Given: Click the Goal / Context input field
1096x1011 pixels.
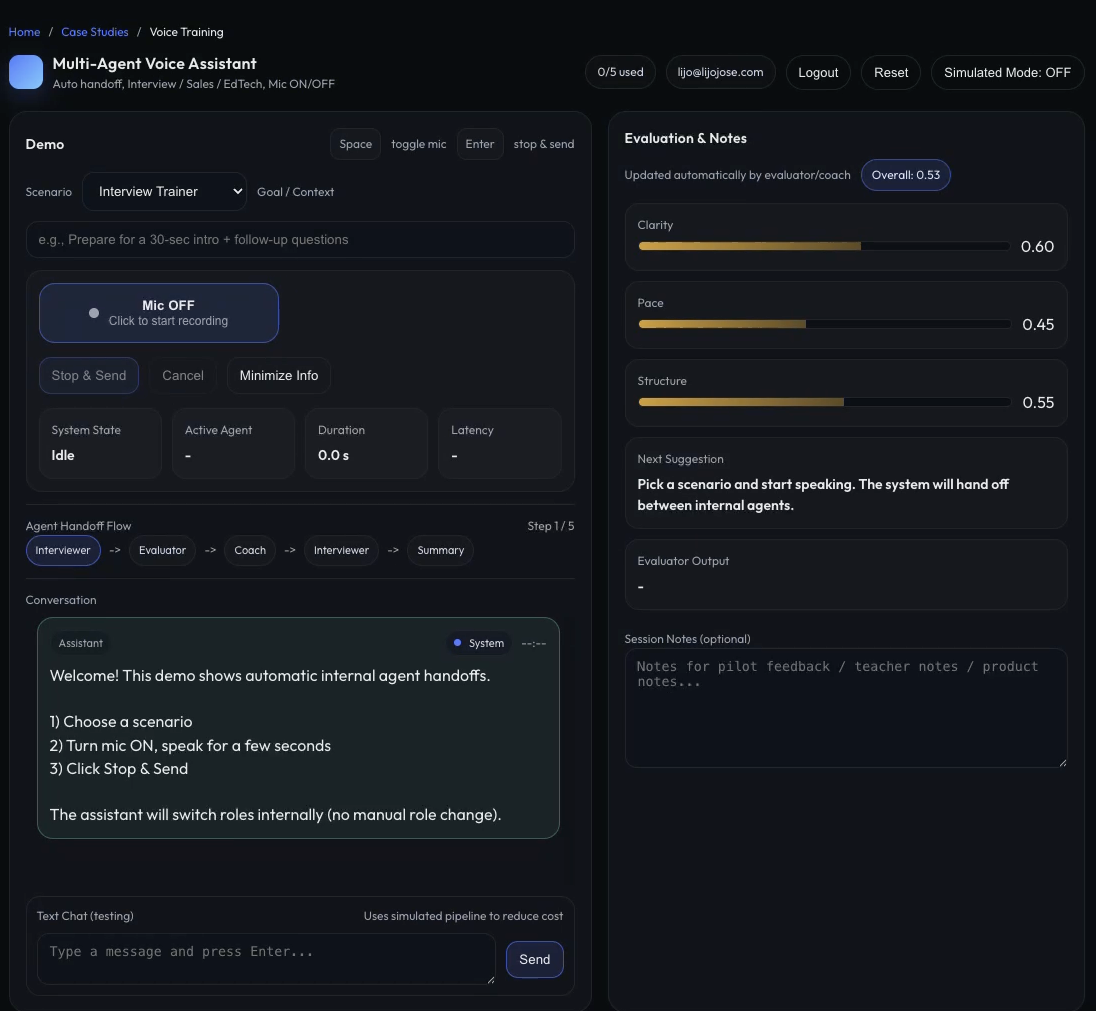Looking at the screenshot, I should 300,239.
